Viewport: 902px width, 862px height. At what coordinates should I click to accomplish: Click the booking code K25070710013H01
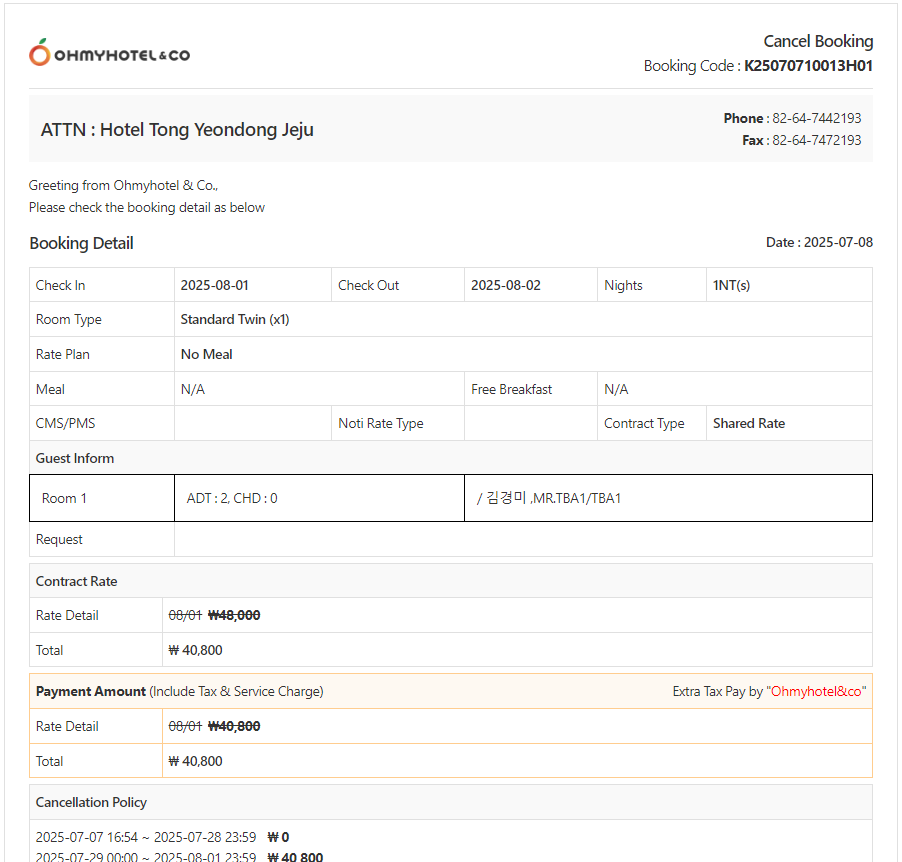(808, 66)
